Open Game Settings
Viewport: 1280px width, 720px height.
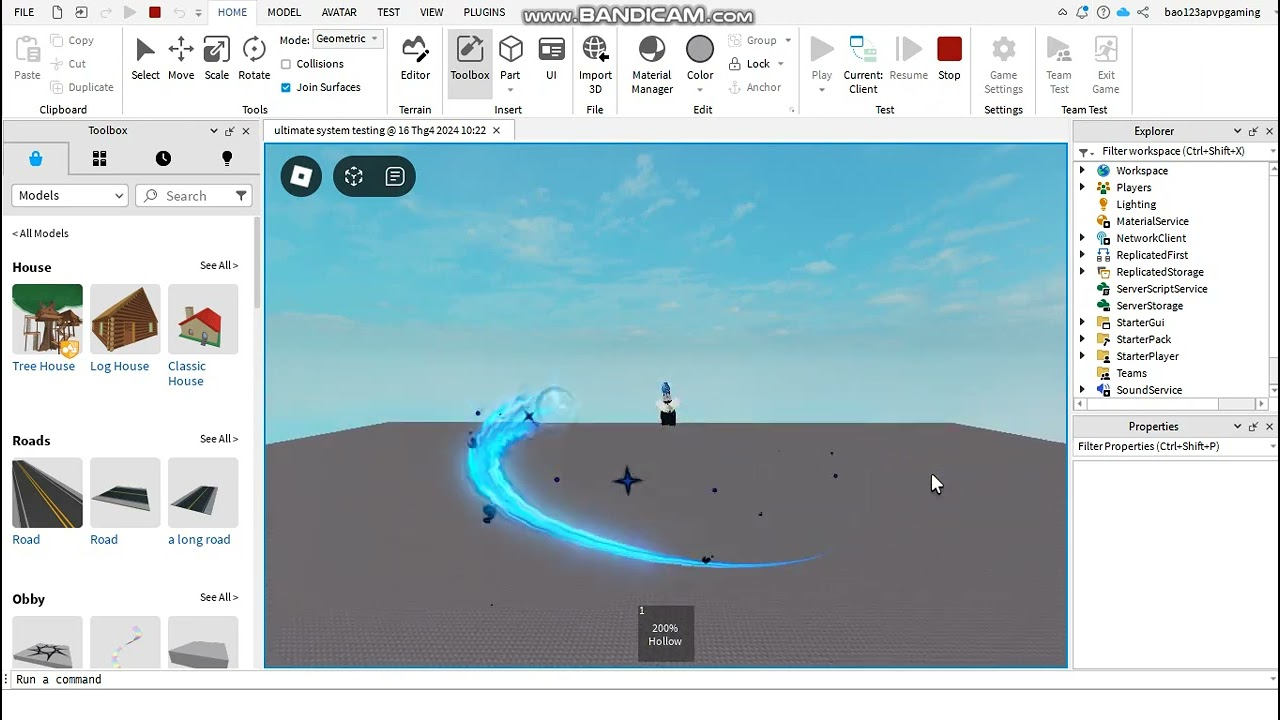pos(1003,64)
